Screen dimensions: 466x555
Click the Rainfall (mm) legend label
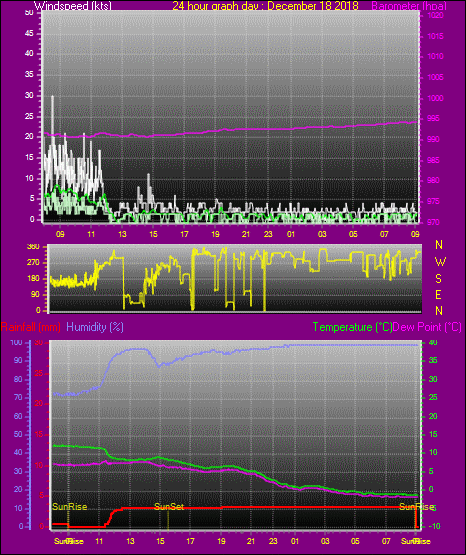pos(31,327)
